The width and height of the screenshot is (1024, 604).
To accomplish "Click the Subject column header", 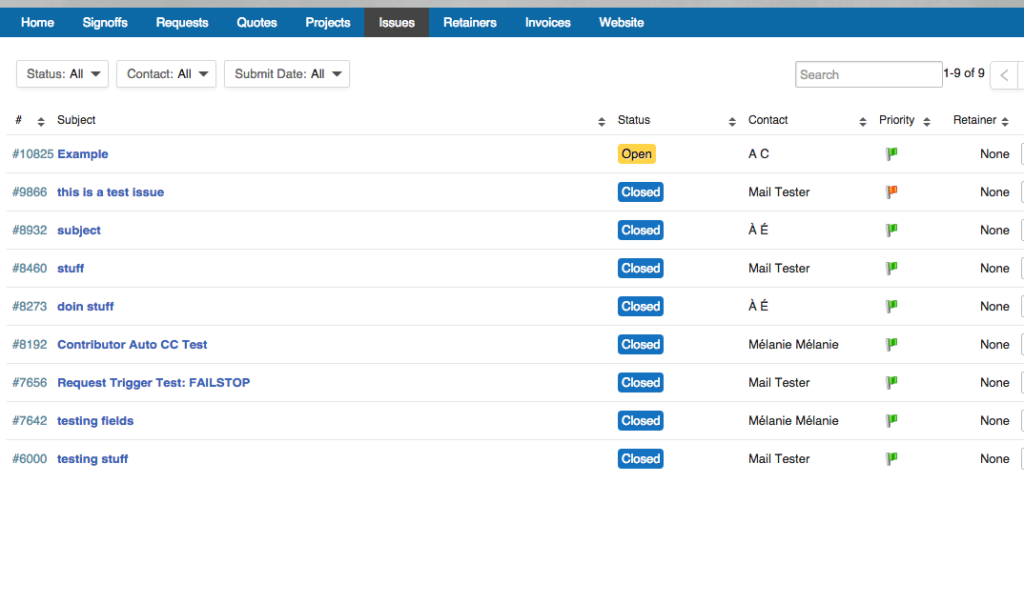I will [76, 120].
